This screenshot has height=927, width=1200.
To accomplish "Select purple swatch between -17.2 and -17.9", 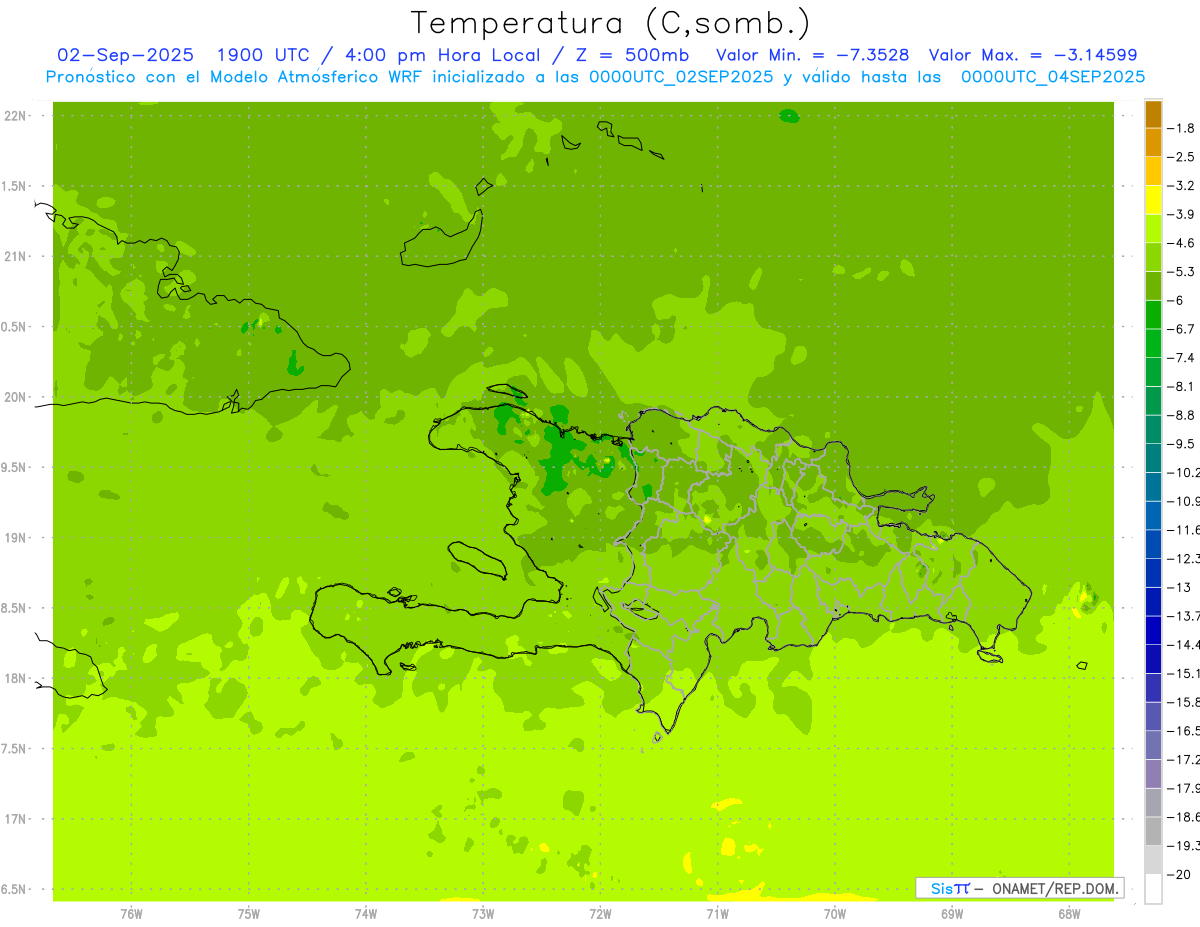I will 1153,774.
